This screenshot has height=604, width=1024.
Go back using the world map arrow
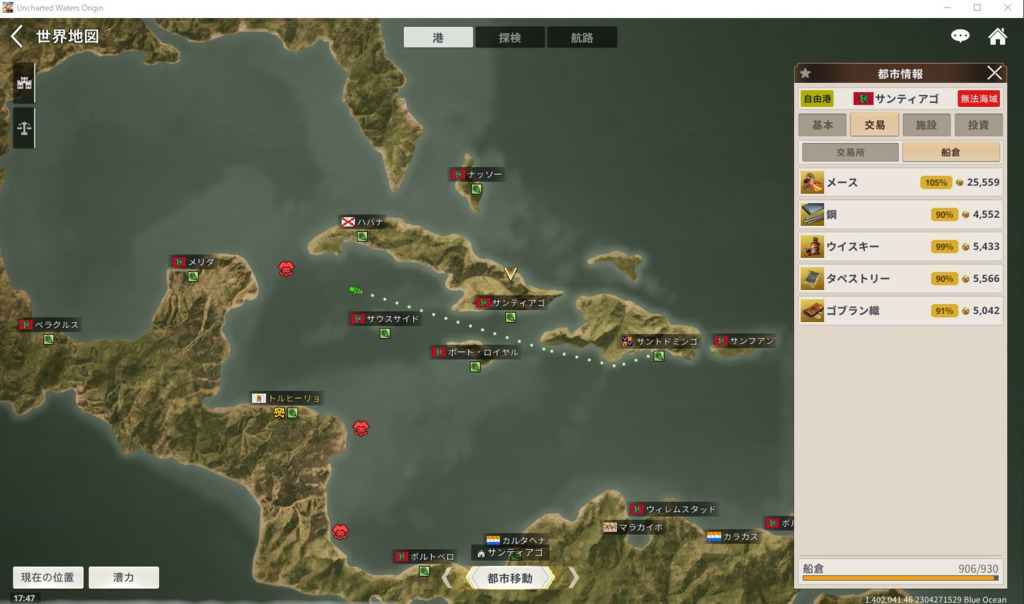(17, 36)
